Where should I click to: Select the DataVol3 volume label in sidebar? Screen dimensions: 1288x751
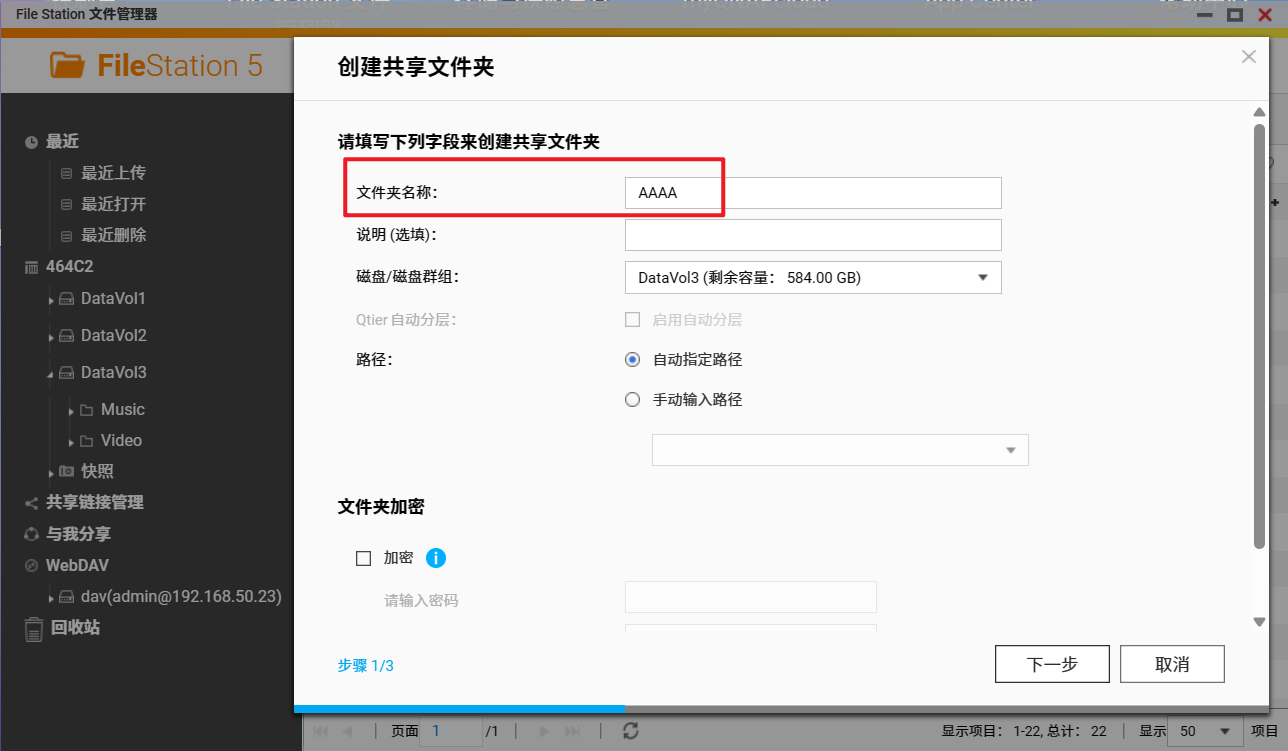[114, 372]
